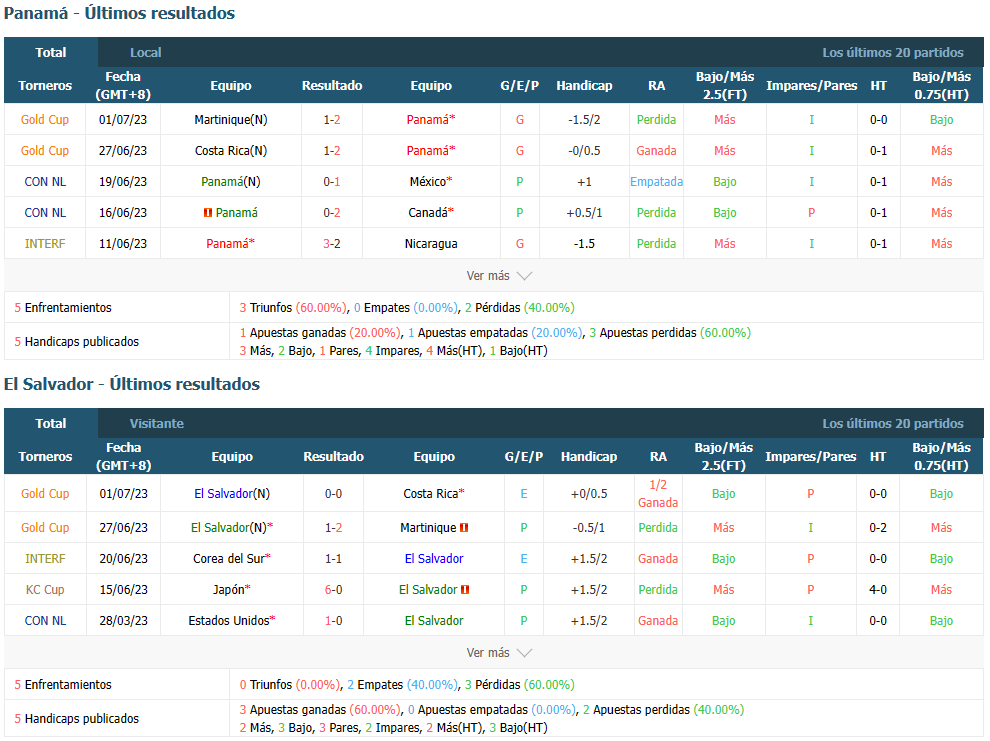Click the 1/2 Ganada RA cell

tap(658, 494)
